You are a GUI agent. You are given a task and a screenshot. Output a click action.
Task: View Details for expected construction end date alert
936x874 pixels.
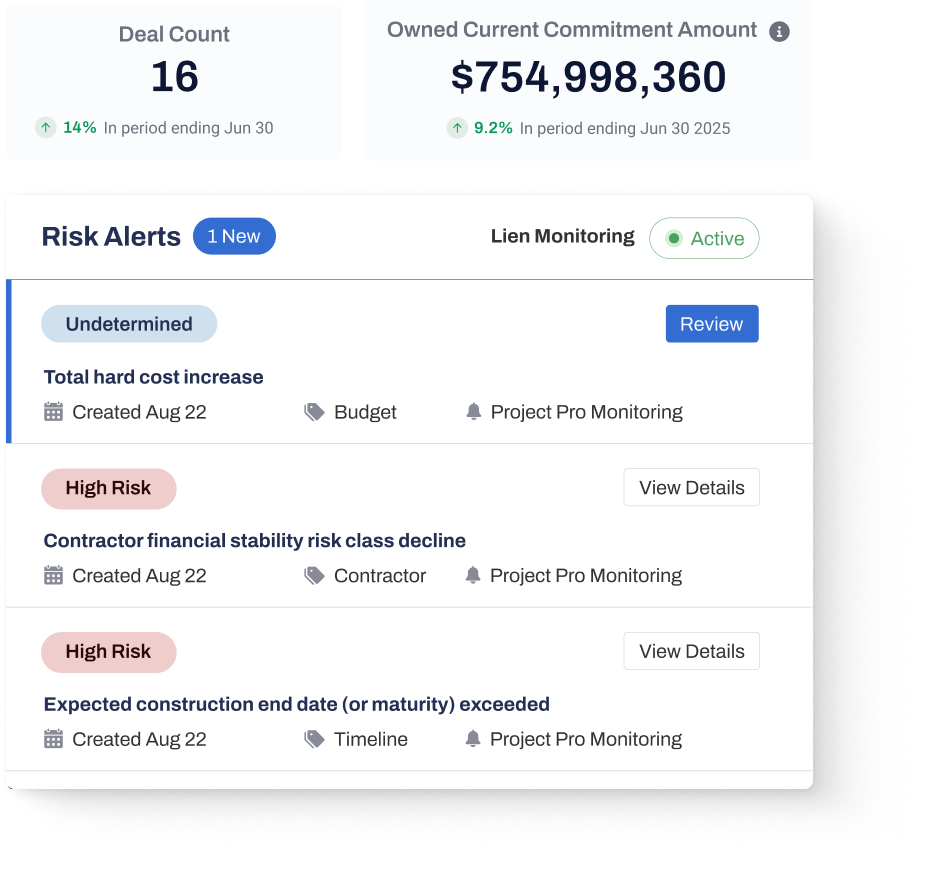click(x=691, y=652)
